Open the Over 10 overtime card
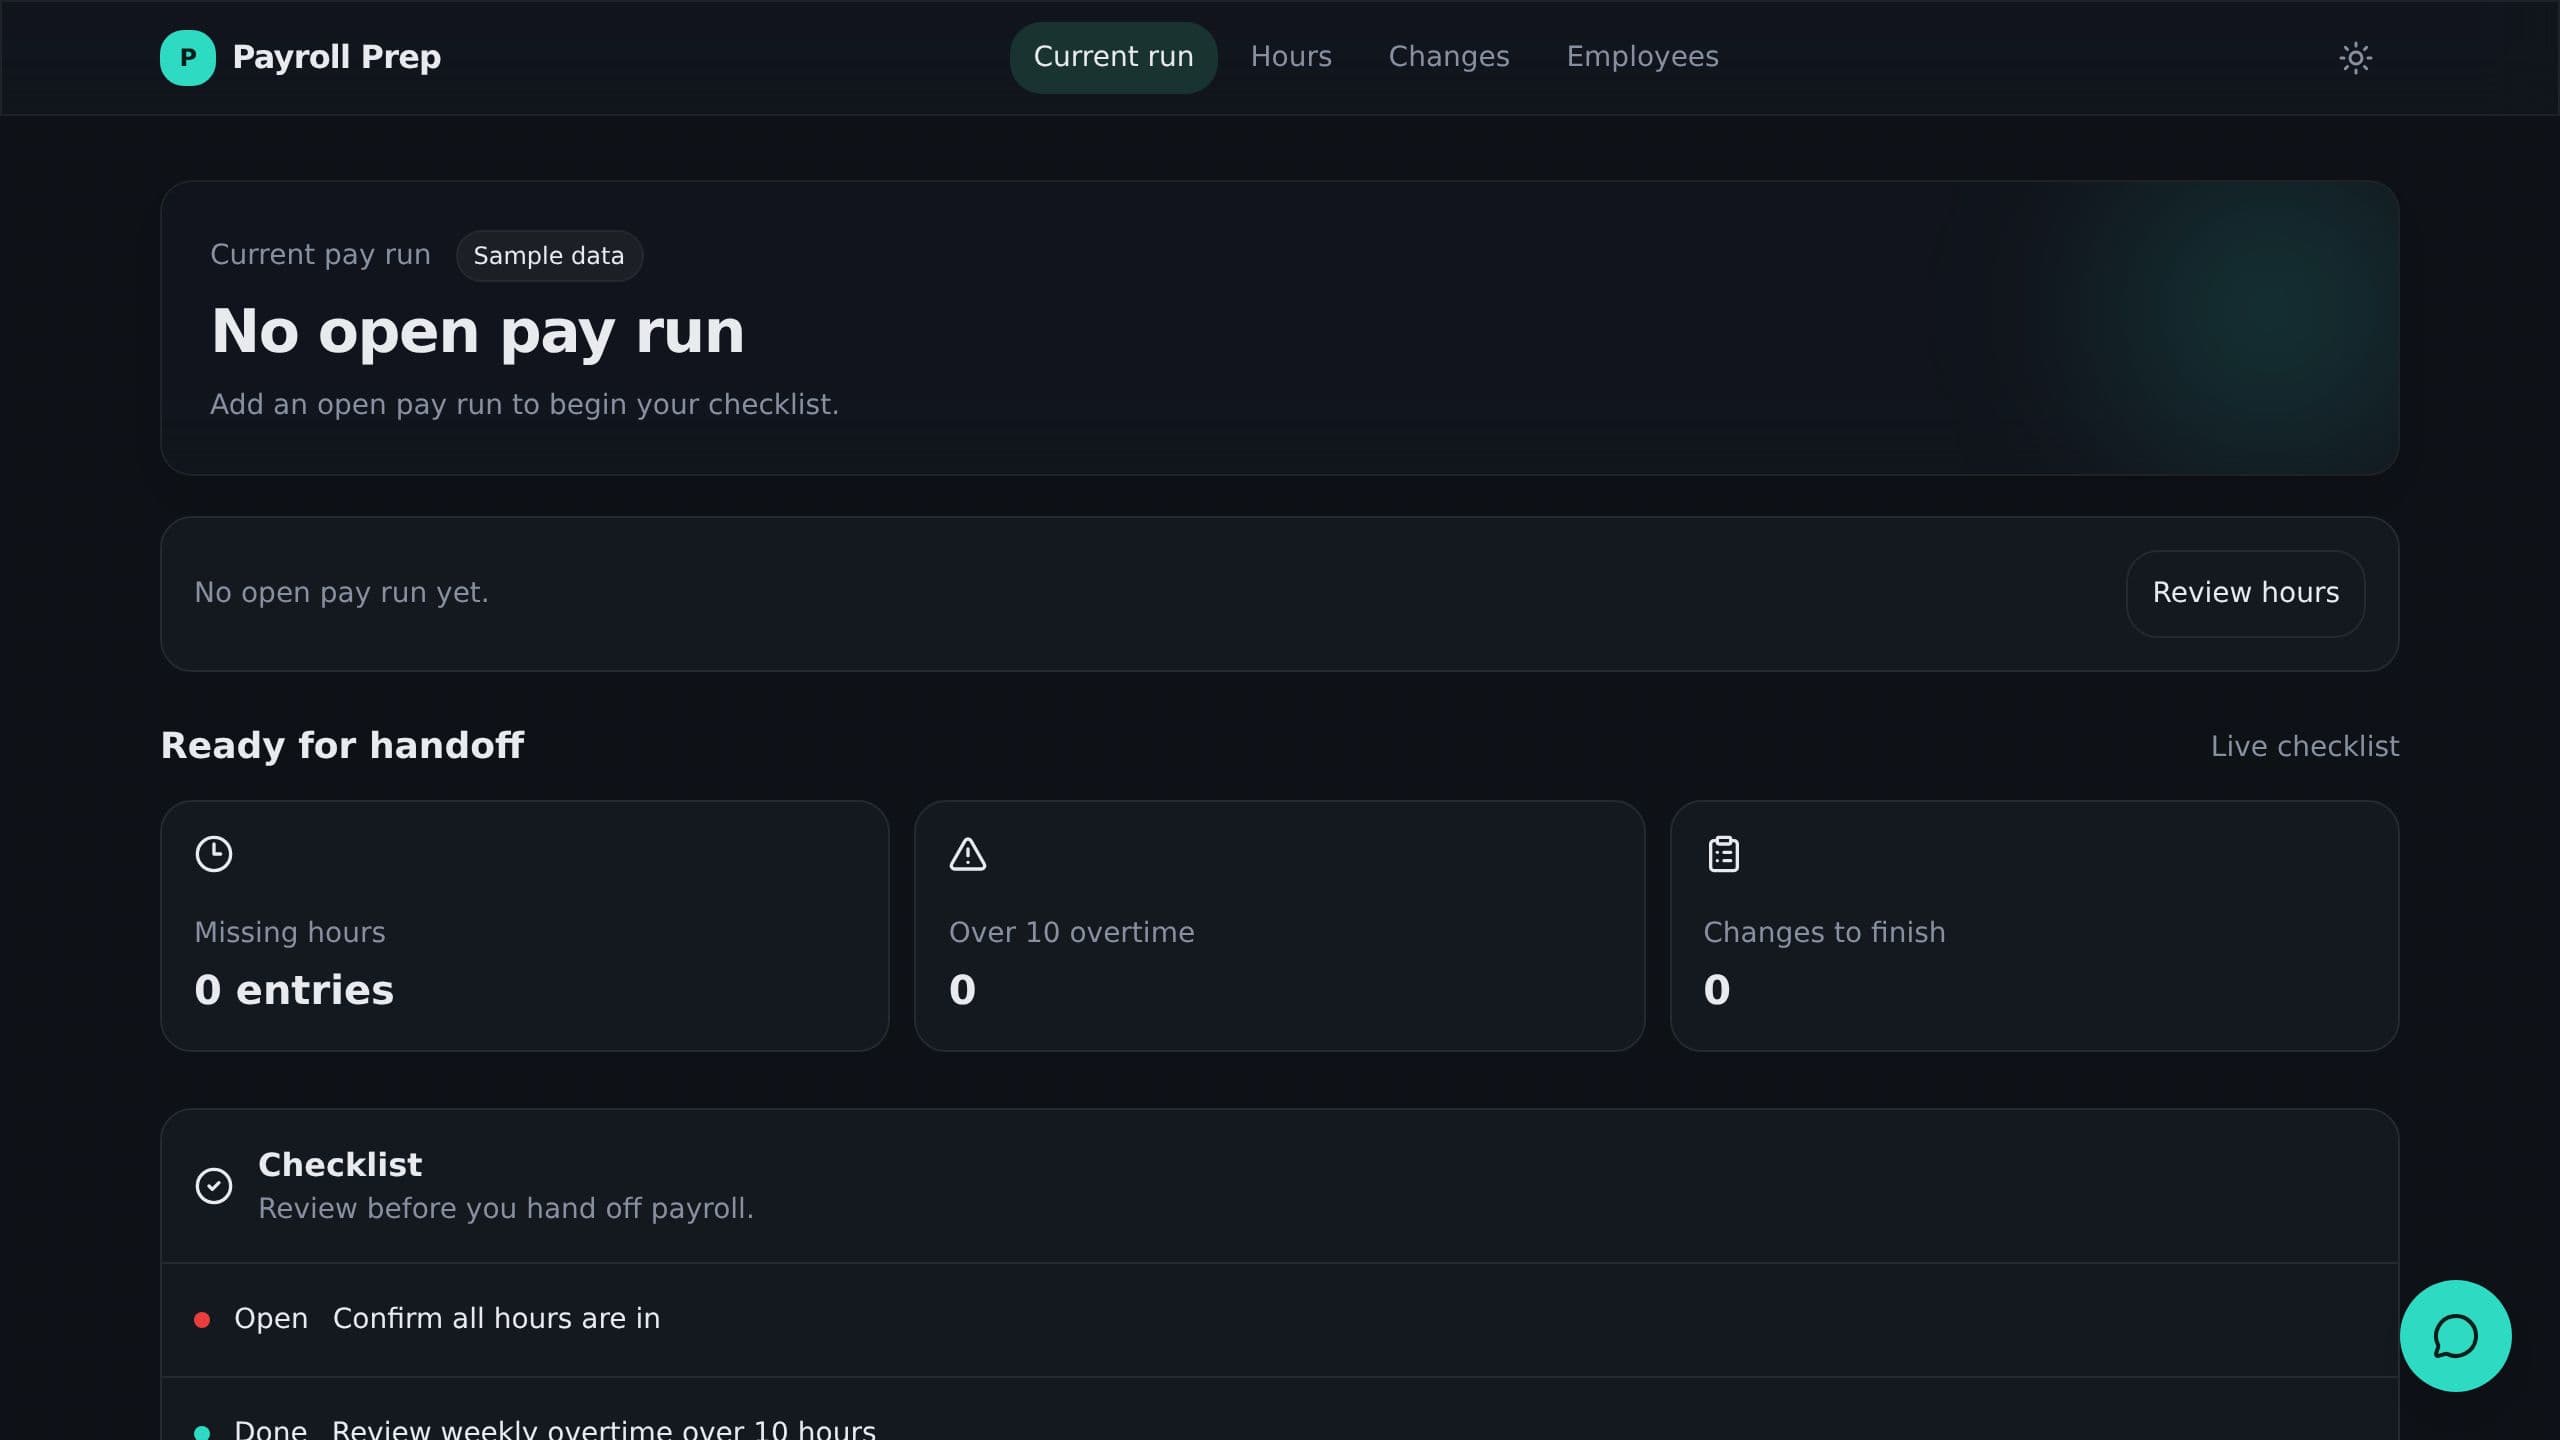This screenshot has height=1440, width=2560. (x=1279, y=926)
